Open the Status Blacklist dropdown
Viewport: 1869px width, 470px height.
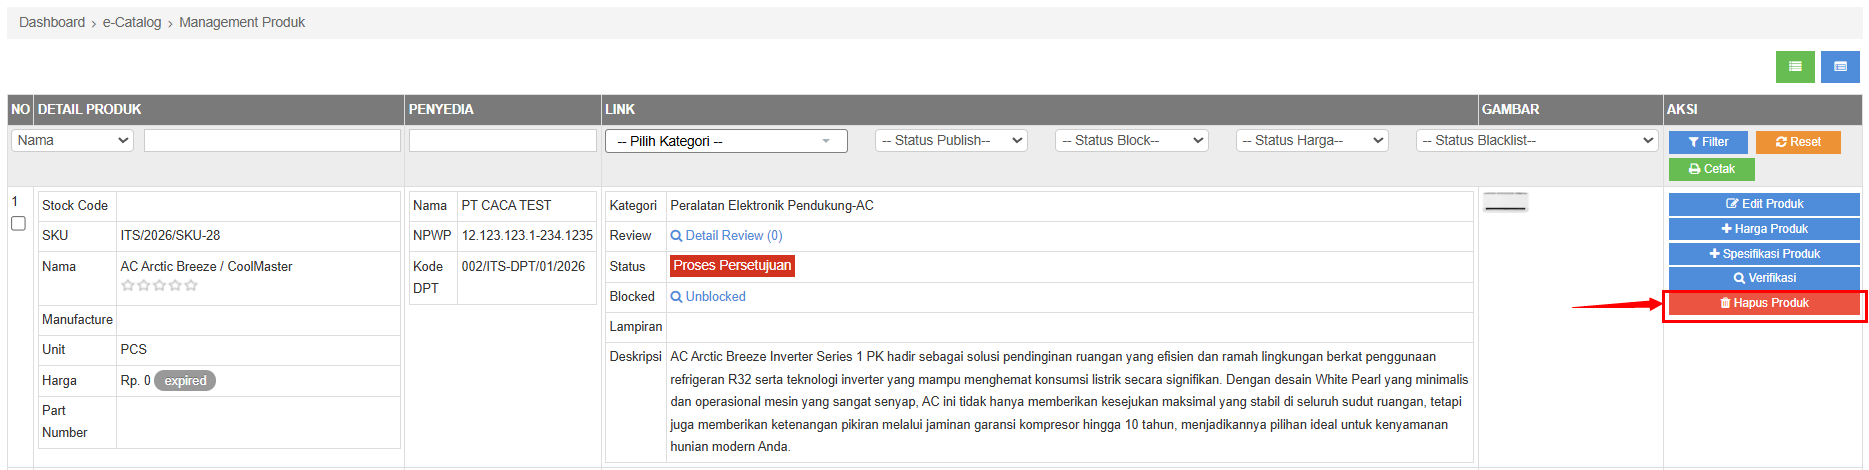click(1537, 141)
